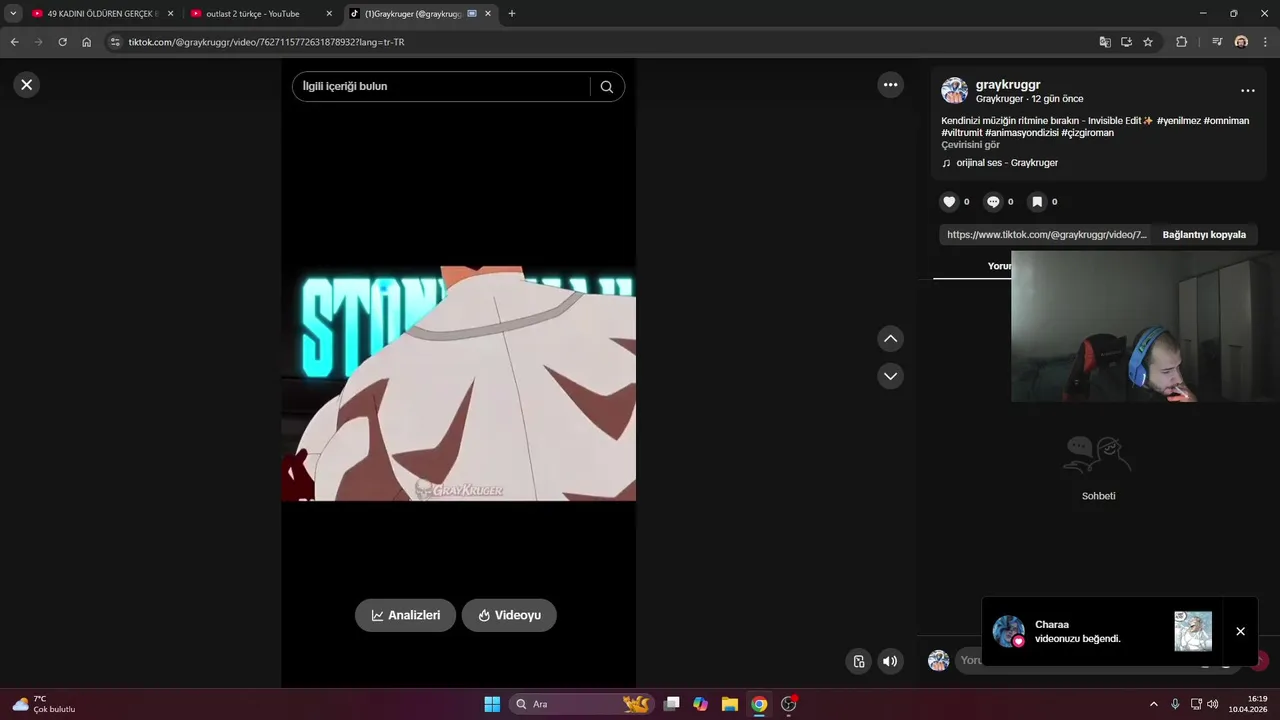
Task: Expand hidden system tray icons
Action: (1153, 704)
